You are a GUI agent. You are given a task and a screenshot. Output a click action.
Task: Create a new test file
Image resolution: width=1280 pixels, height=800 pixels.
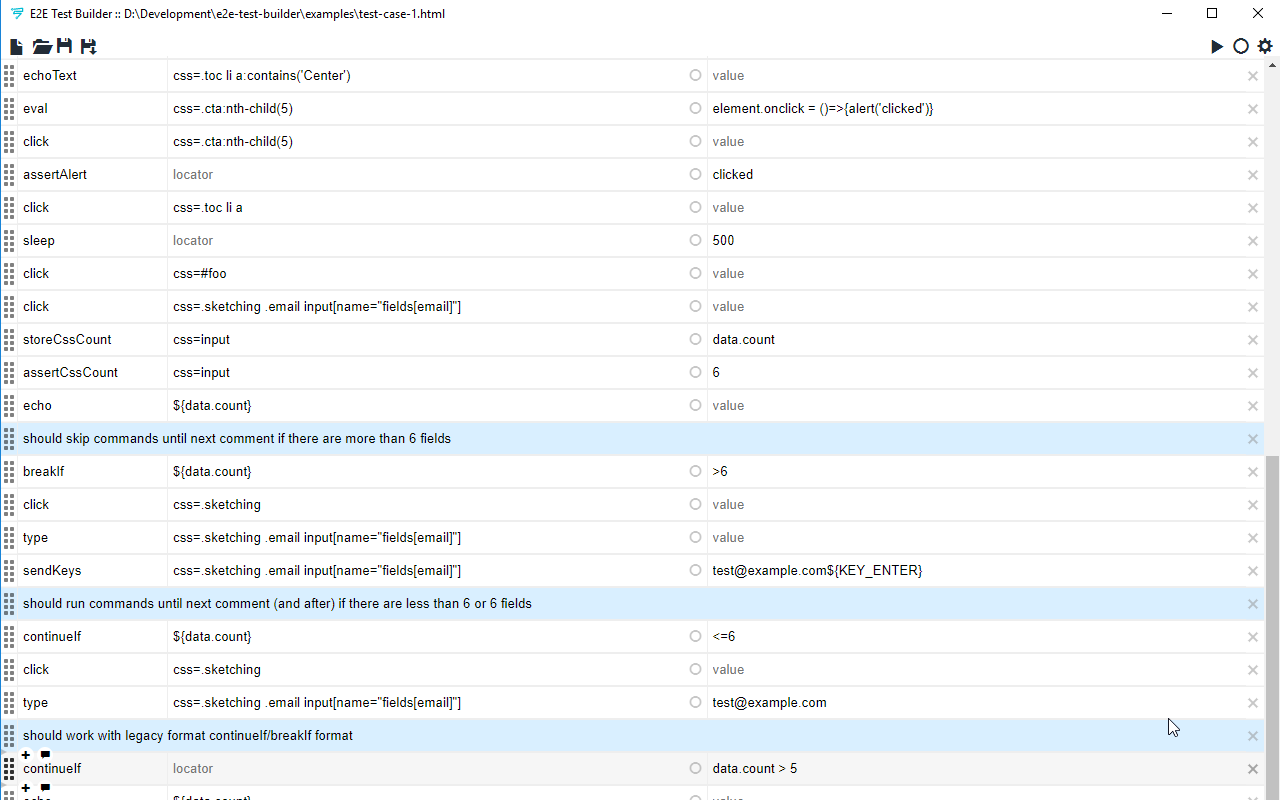click(16, 46)
